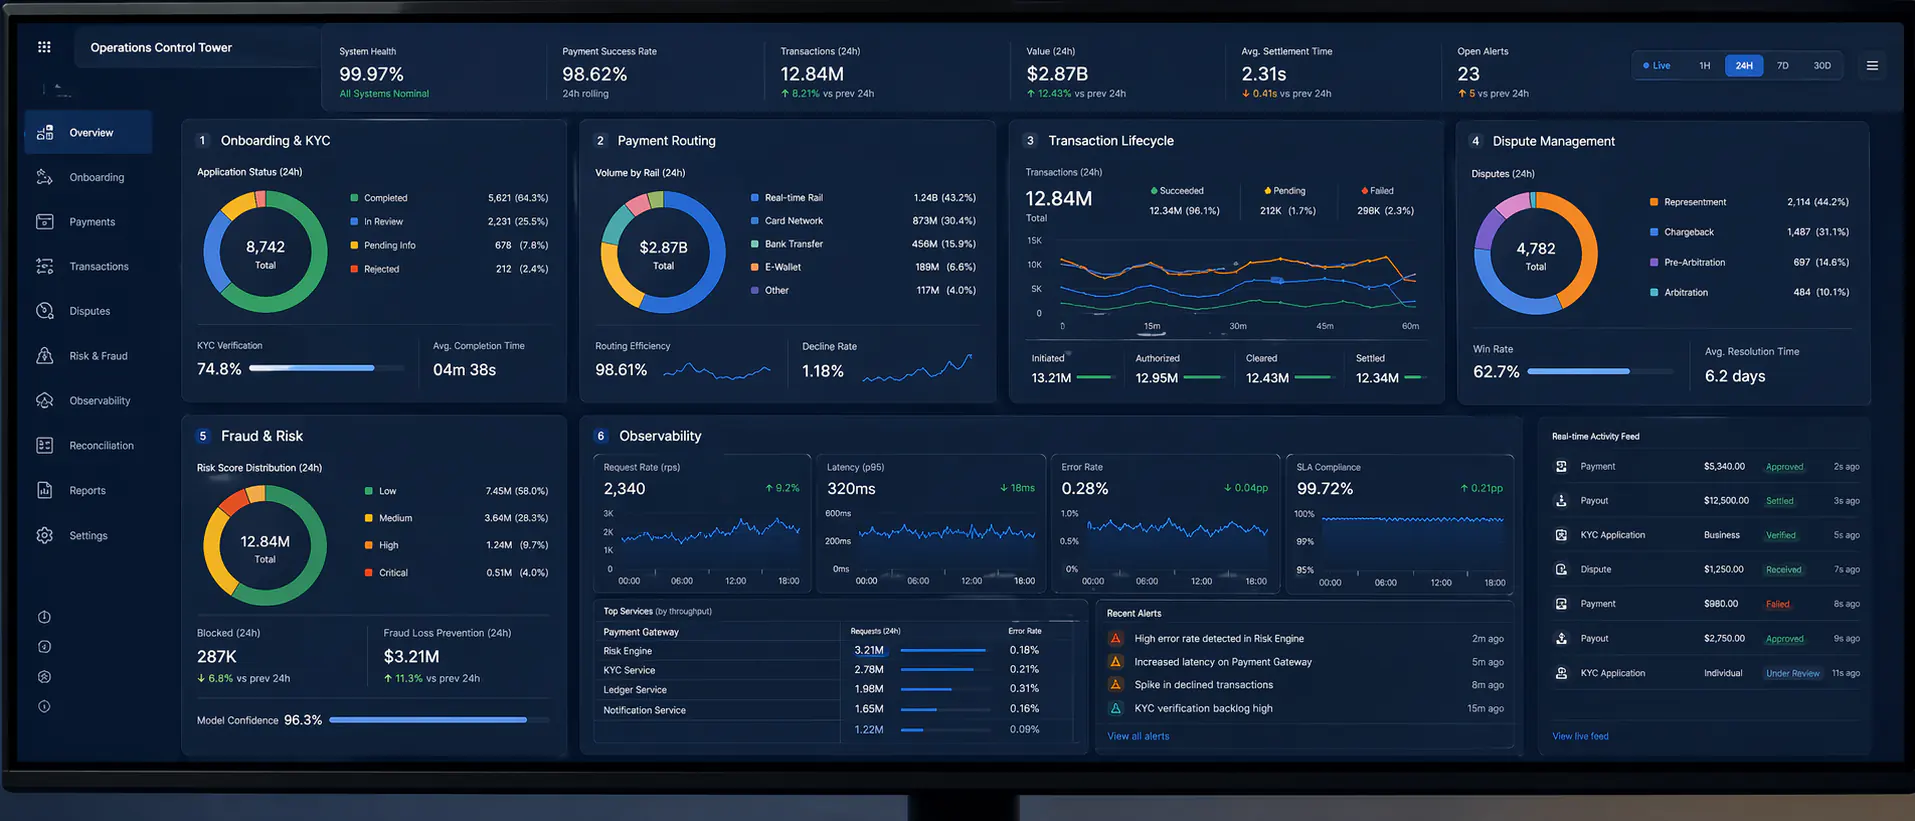1915x821 pixels.
Task: Click the Observability sidebar icon
Action: tap(45, 400)
